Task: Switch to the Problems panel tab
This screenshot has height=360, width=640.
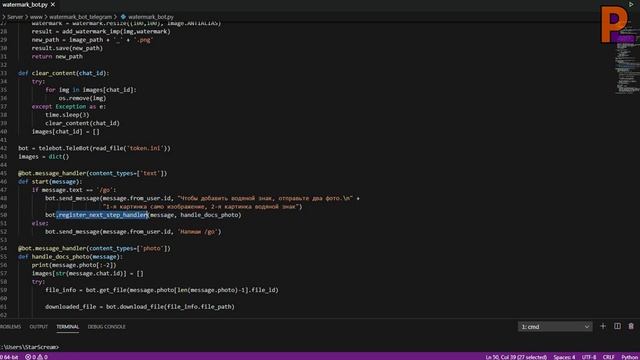Action: (10, 327)
